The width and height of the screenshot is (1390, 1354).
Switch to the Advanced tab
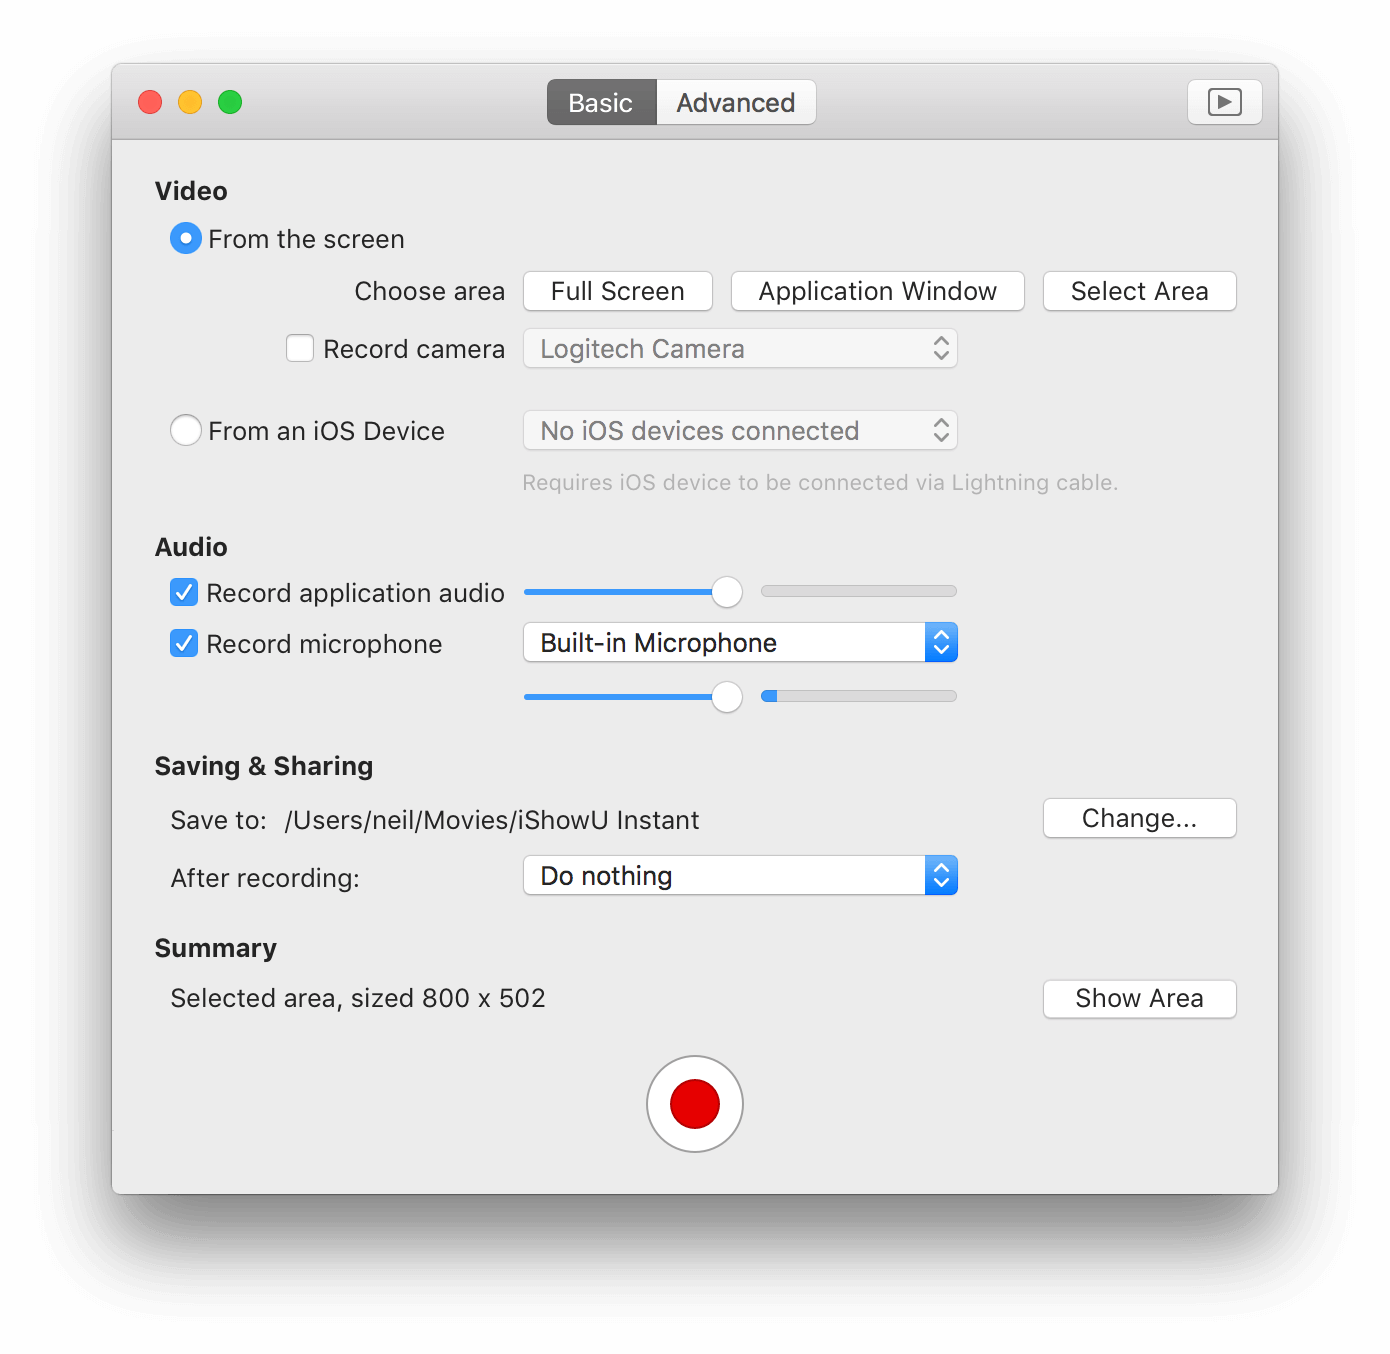735,103
